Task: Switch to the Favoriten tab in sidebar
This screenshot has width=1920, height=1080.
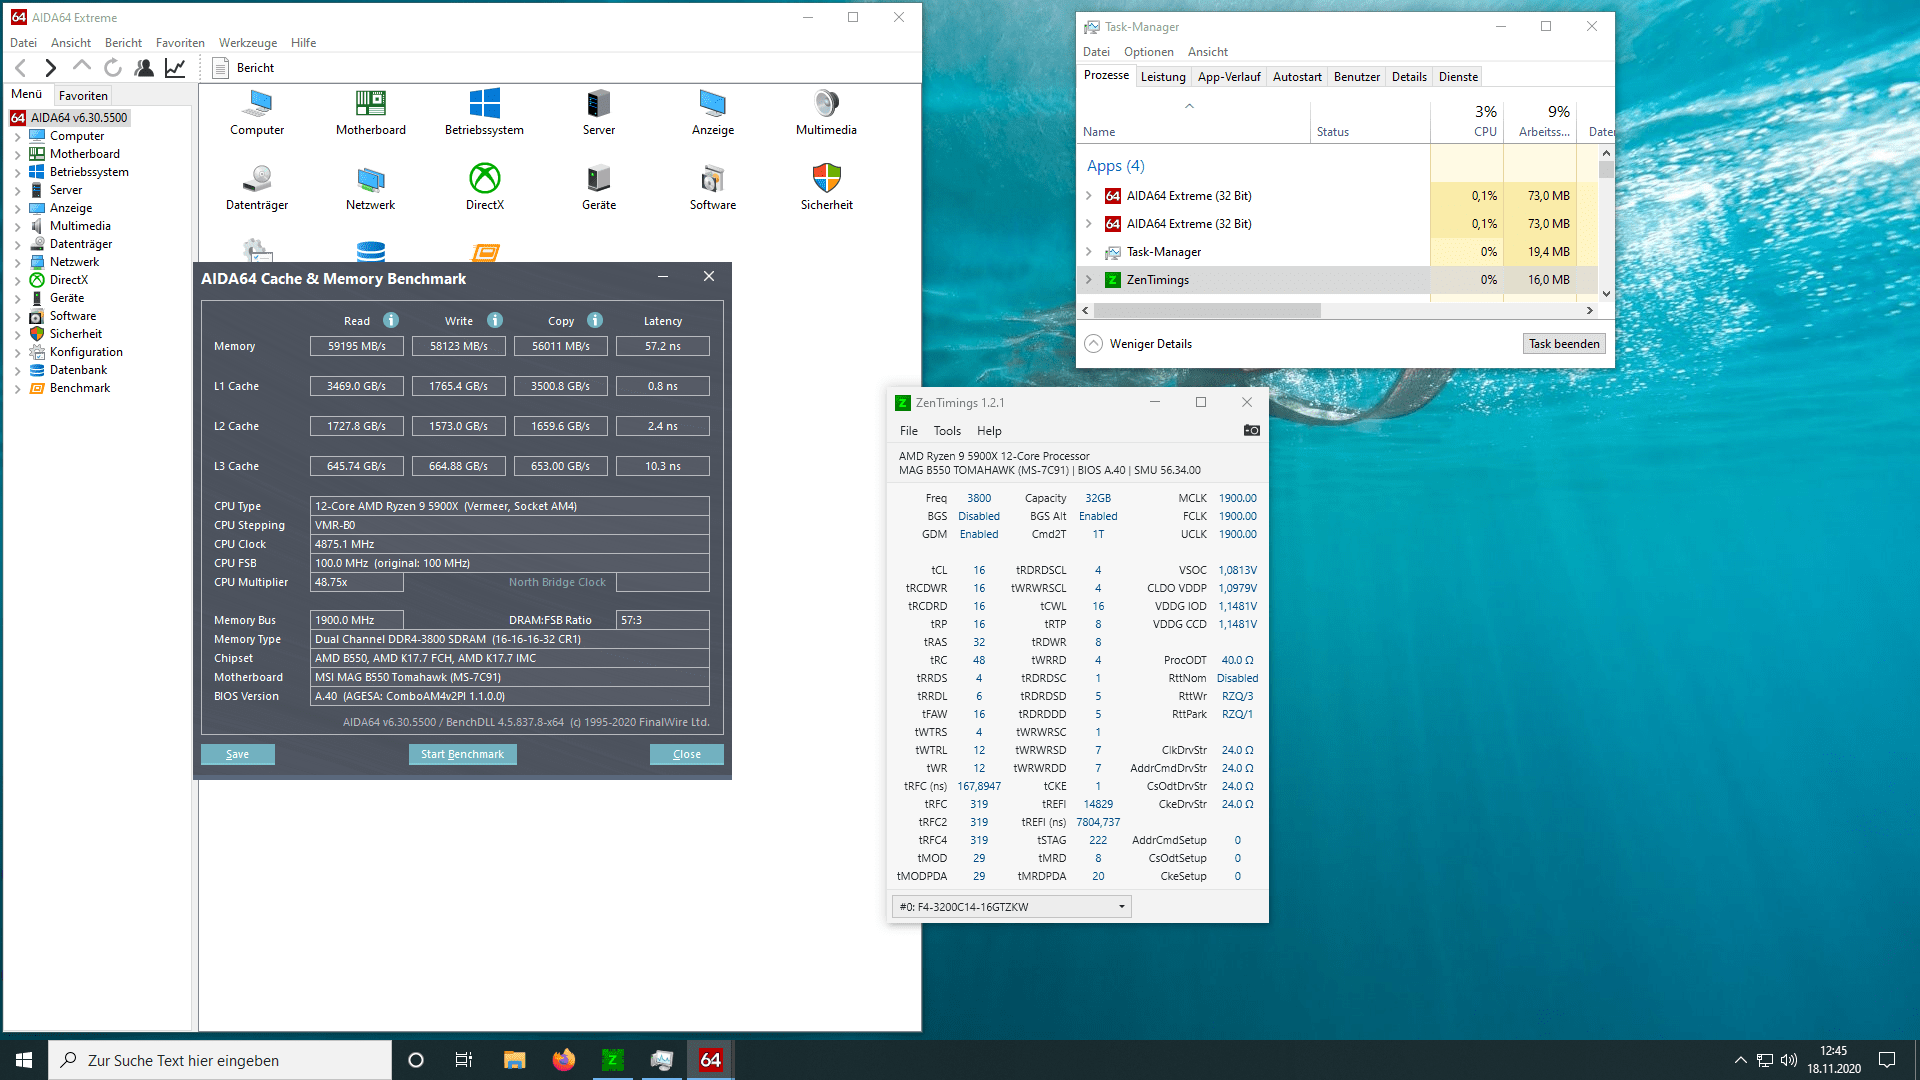Action: [83, 96]
